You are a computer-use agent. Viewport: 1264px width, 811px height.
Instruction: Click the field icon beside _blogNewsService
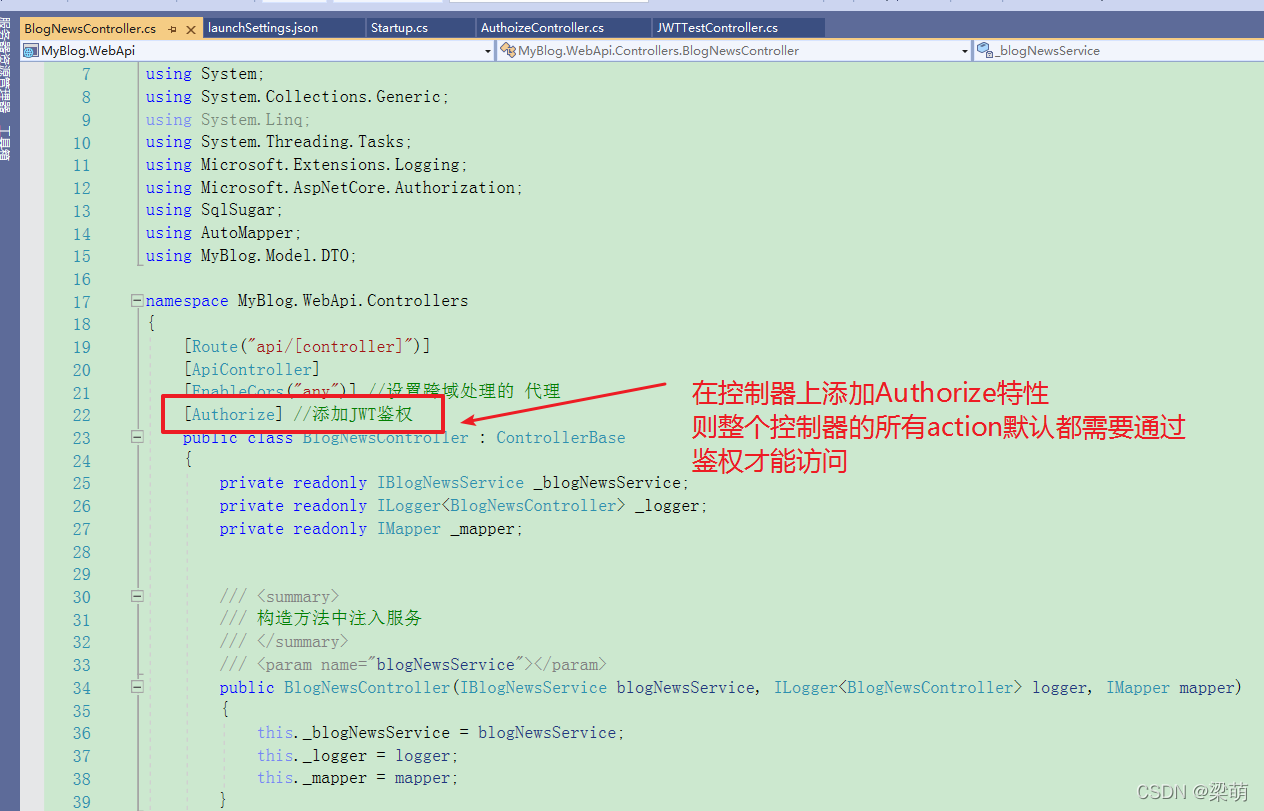(985, 50)
